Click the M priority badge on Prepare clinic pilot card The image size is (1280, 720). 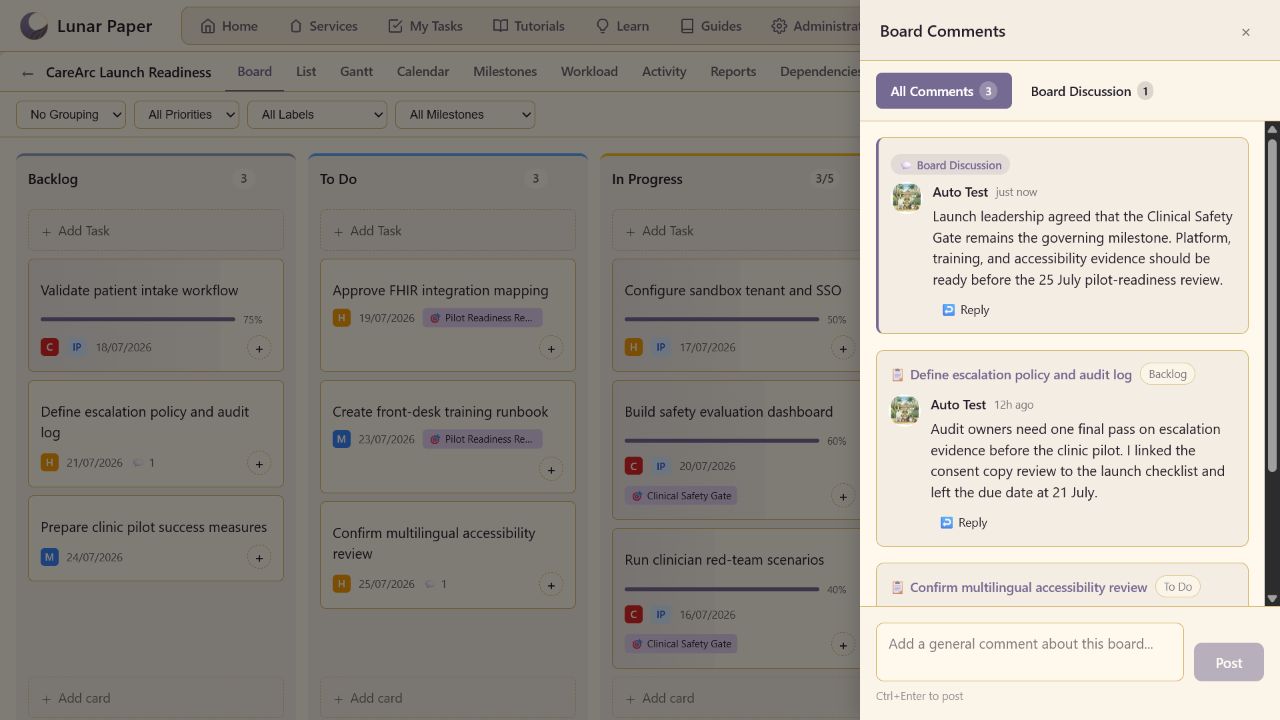pyautogui.click(x=49, y=557)
